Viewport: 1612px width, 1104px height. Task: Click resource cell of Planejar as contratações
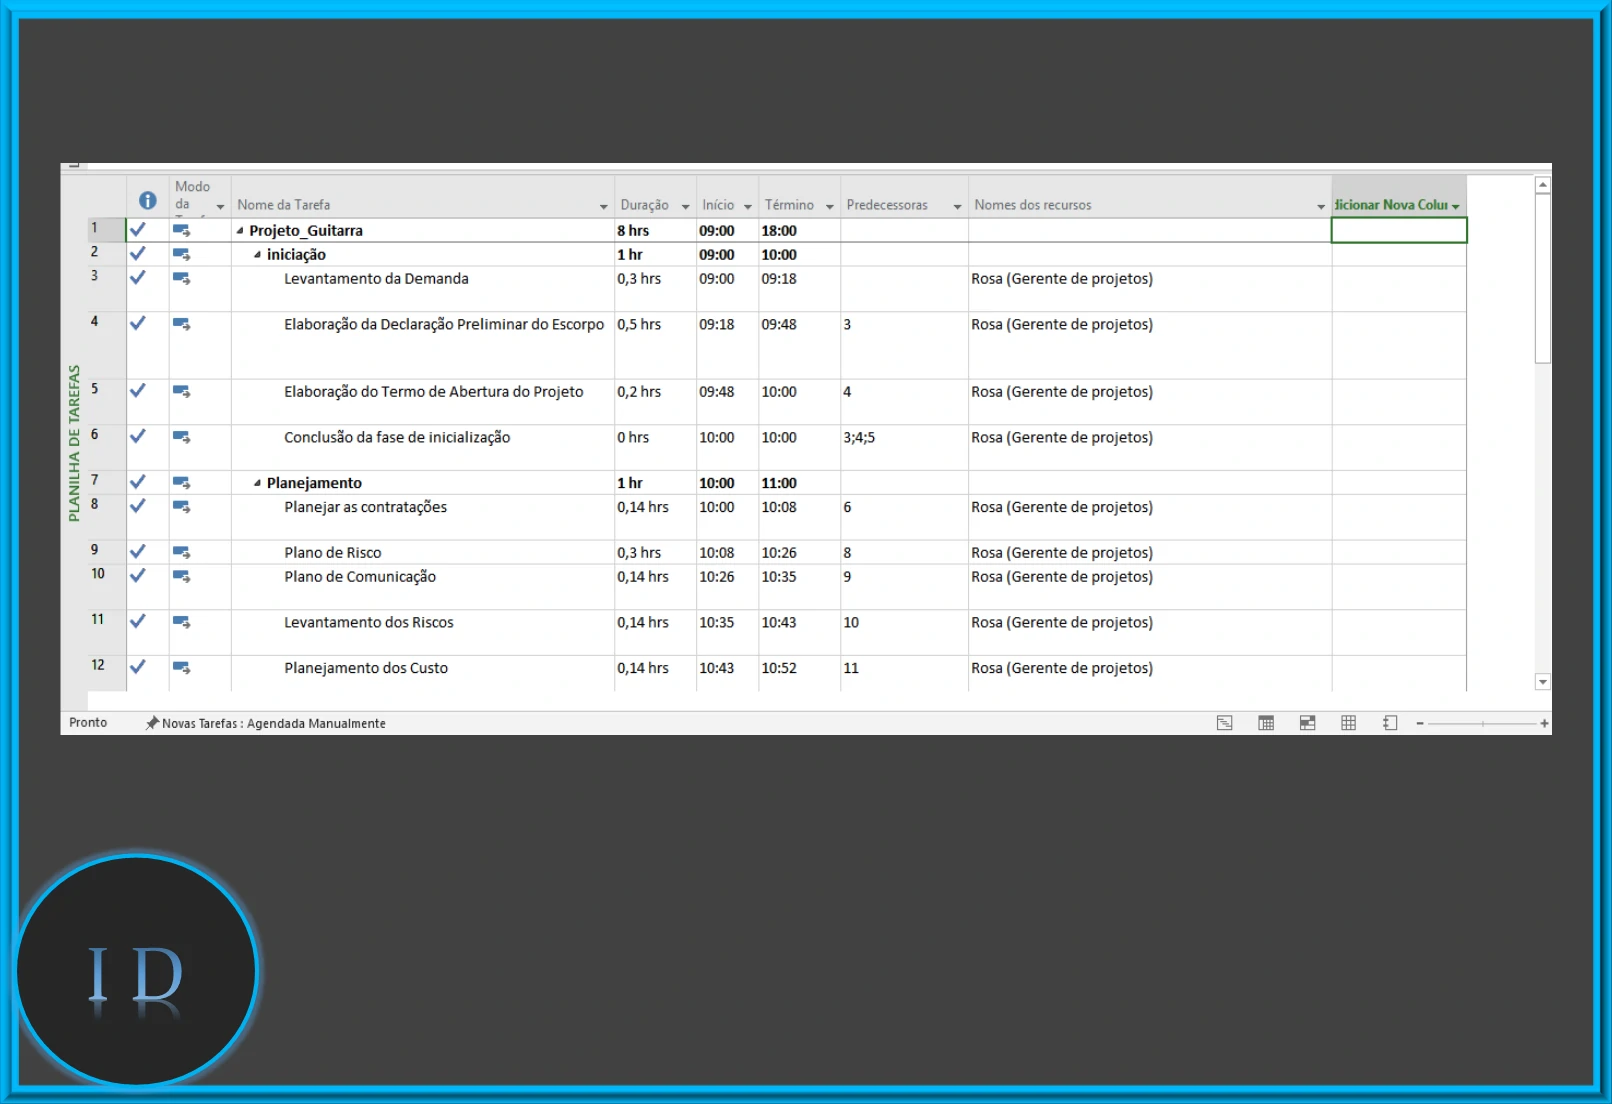[1150, 518]
